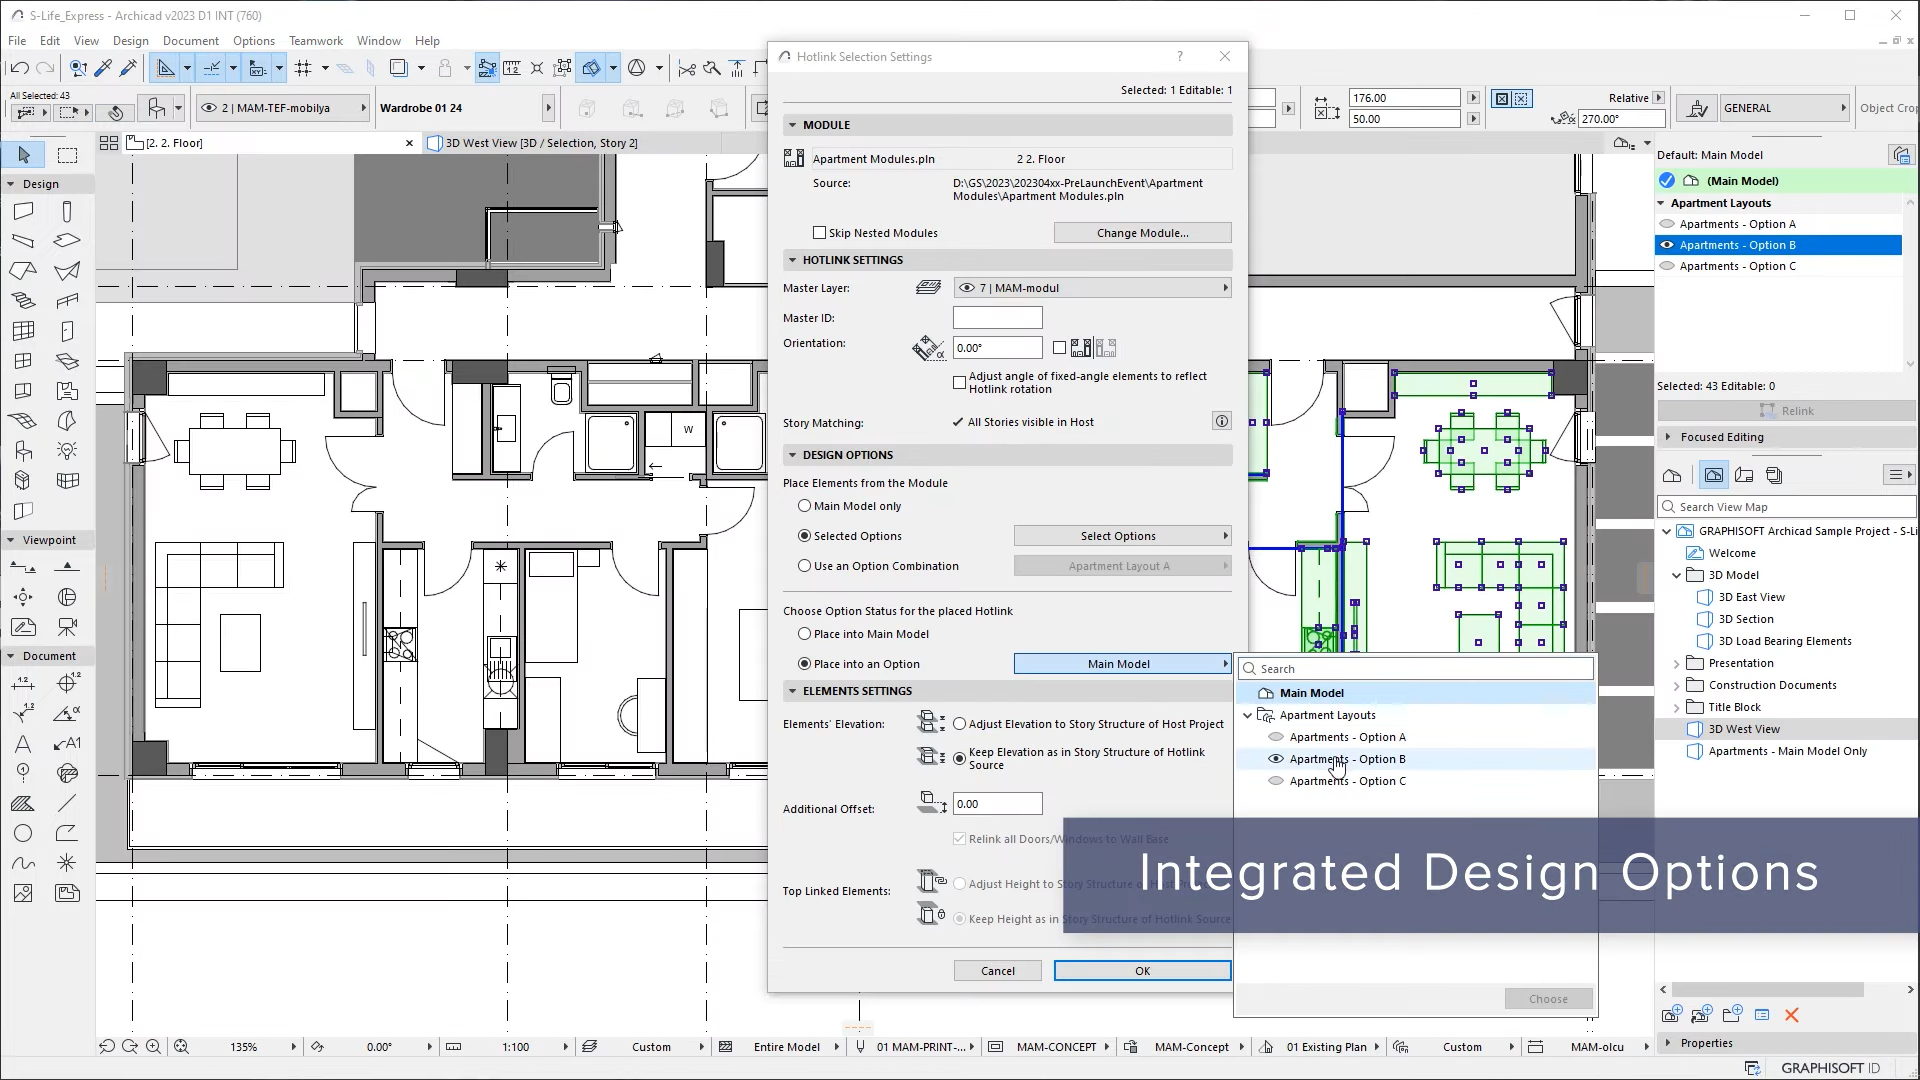Image resolution: width=1920 pixels, height=1080 pixels.
Task: Click the Master Layer icon in hotlink dialog
Action: click(928, 288)
